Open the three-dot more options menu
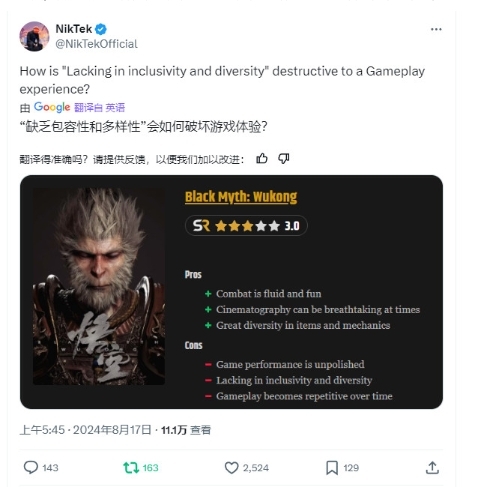Viewport: 479px width, 487px height. point(436,29)
